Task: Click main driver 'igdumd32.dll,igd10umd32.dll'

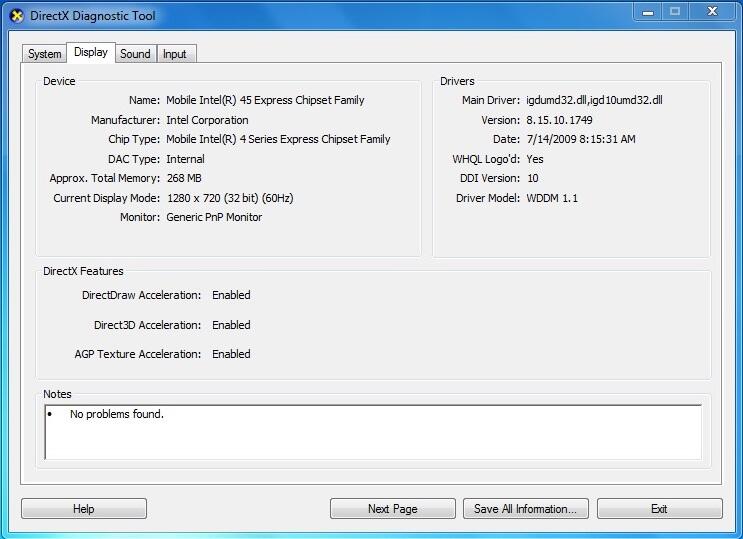Action: [594, 100]
